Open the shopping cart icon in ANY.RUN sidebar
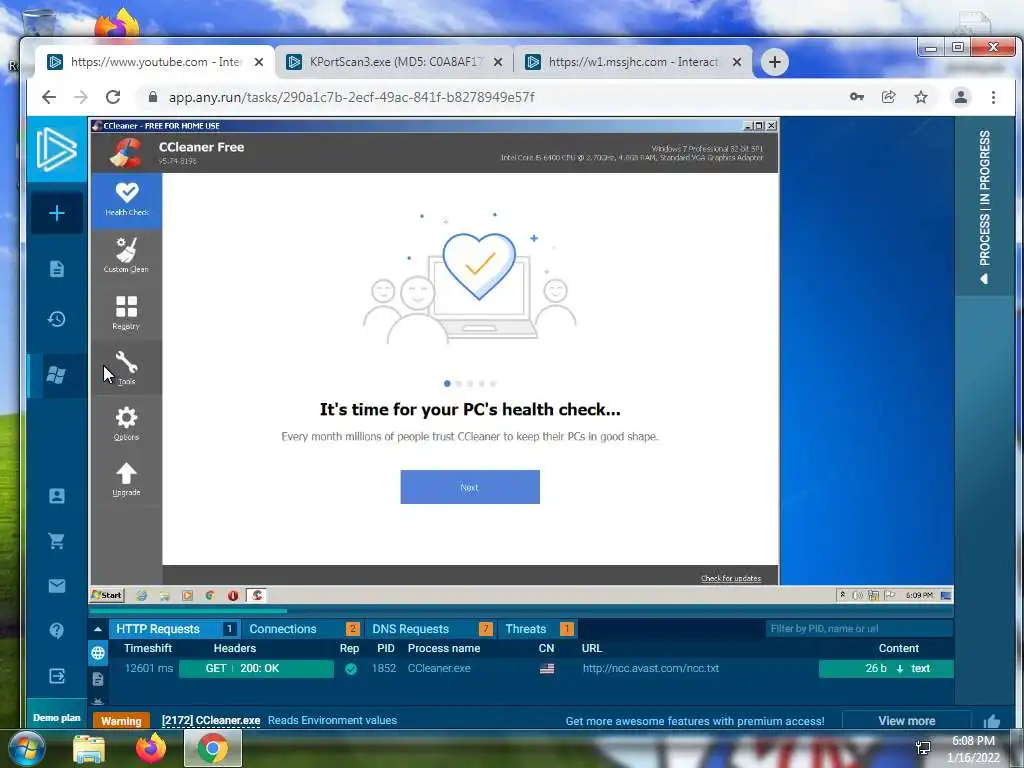This screenshot has height=768, width=1024. [x=57, y=541]
